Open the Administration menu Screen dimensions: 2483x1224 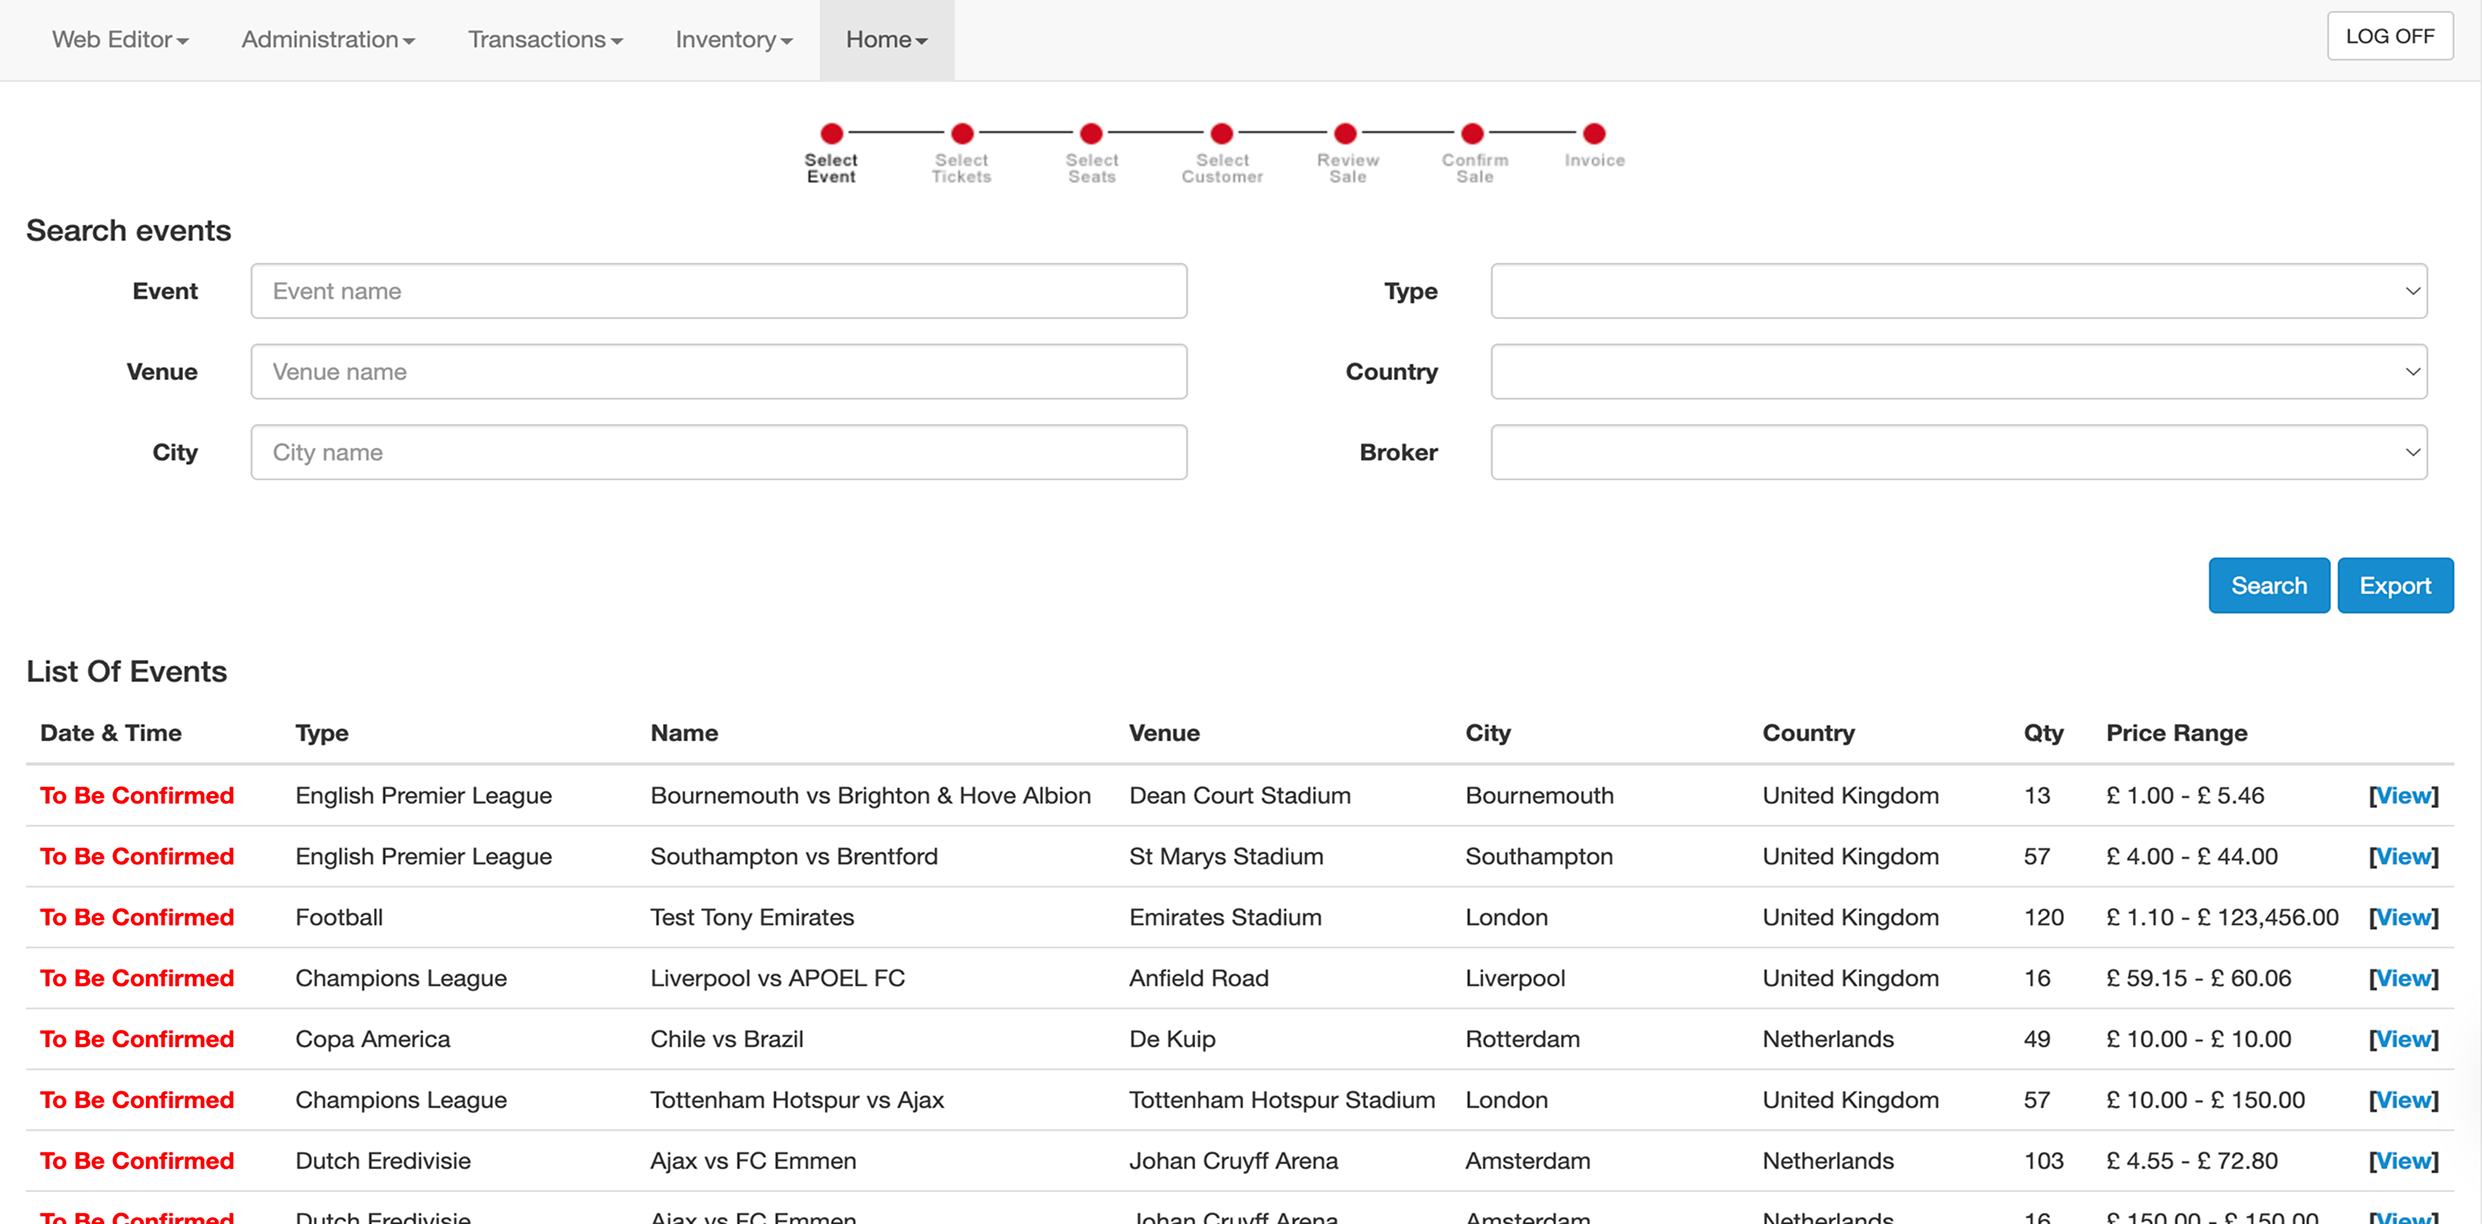click(x=328, y=39)
